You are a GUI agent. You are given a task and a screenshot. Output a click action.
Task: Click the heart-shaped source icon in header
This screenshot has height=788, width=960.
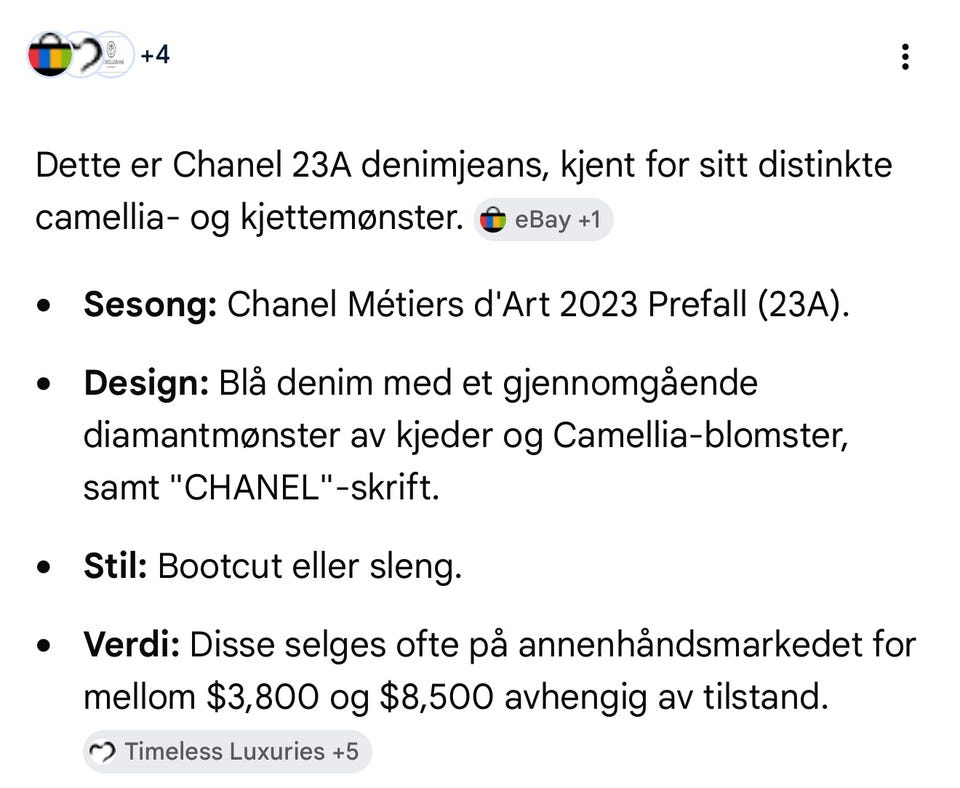(x=83, y=54)
